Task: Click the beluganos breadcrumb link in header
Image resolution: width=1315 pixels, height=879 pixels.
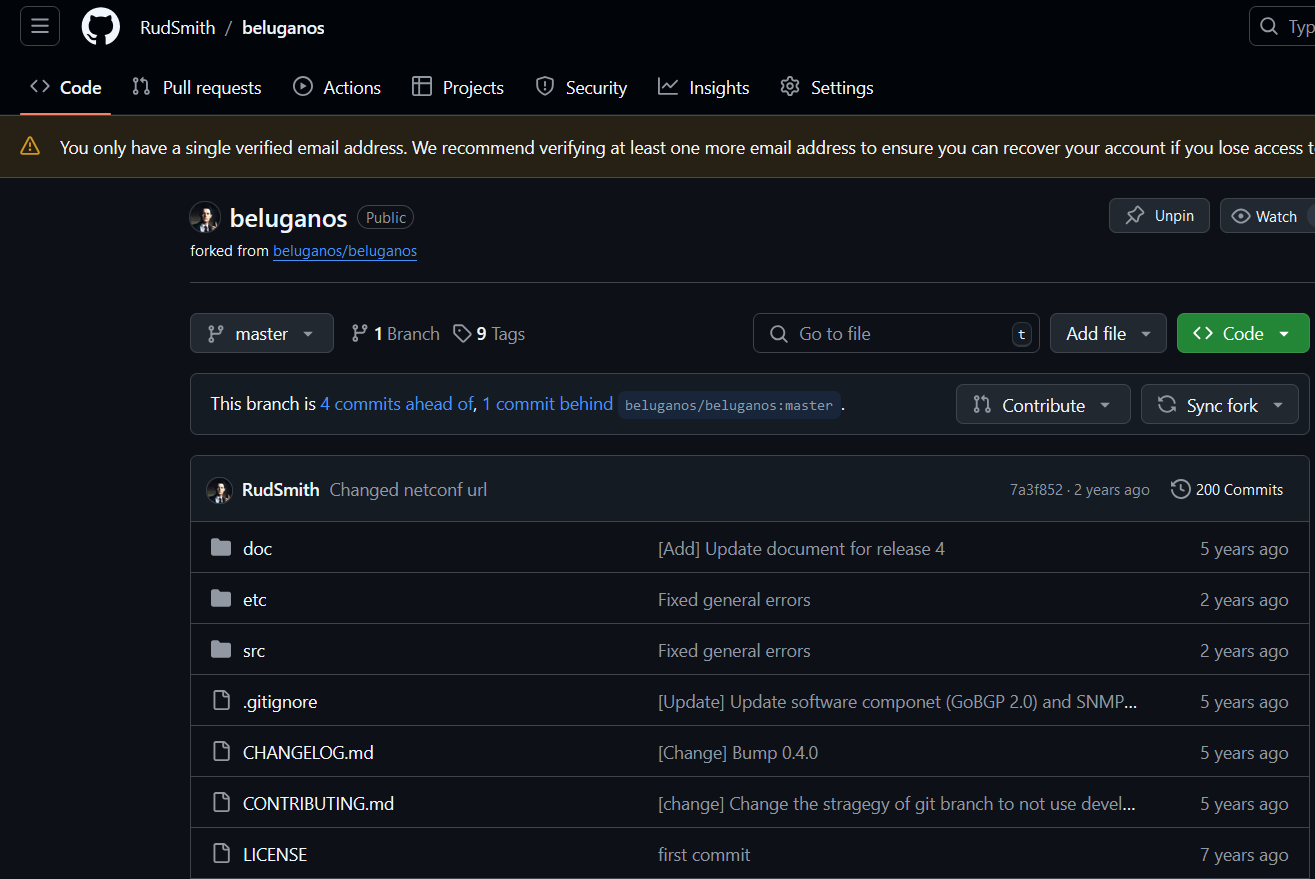Action: tap(283, 28)
